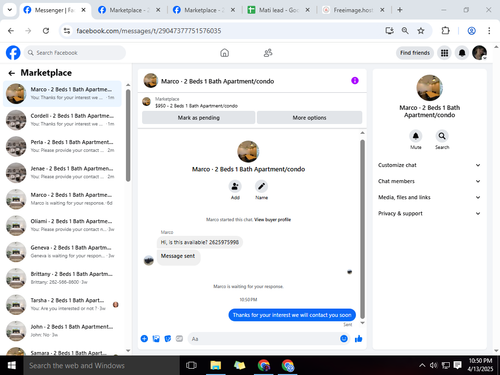This screenshot has width=500, height=375.
Task: Open the notifications bell in Facebook header
Action: 462,53
